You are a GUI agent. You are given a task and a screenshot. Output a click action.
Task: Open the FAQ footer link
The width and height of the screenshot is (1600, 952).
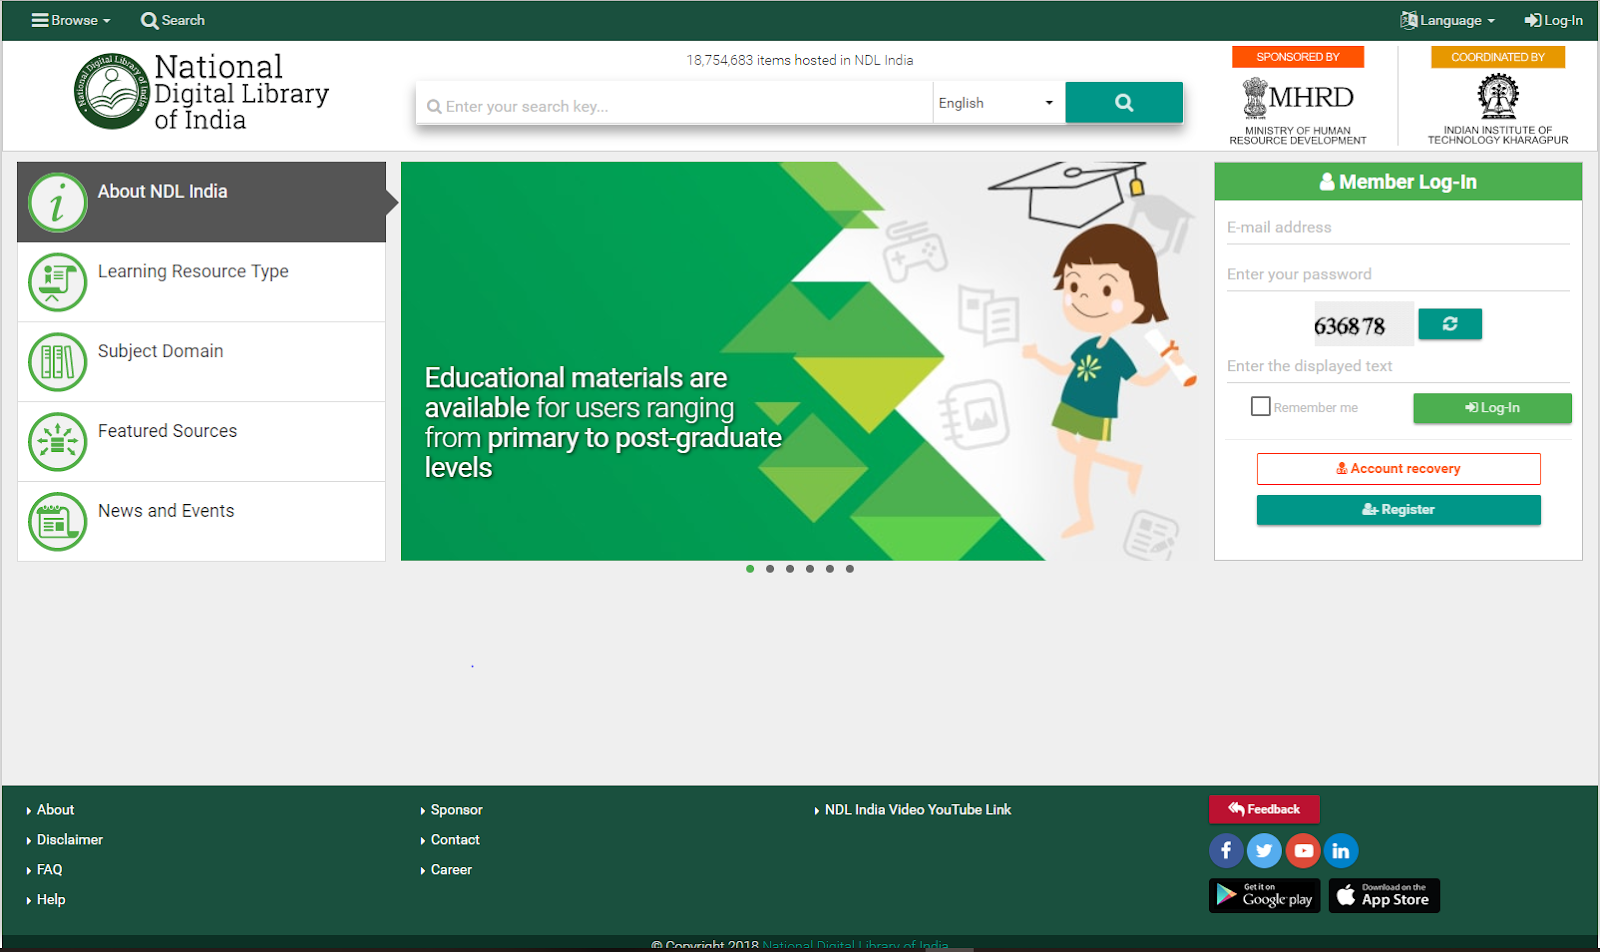(49, 870)
